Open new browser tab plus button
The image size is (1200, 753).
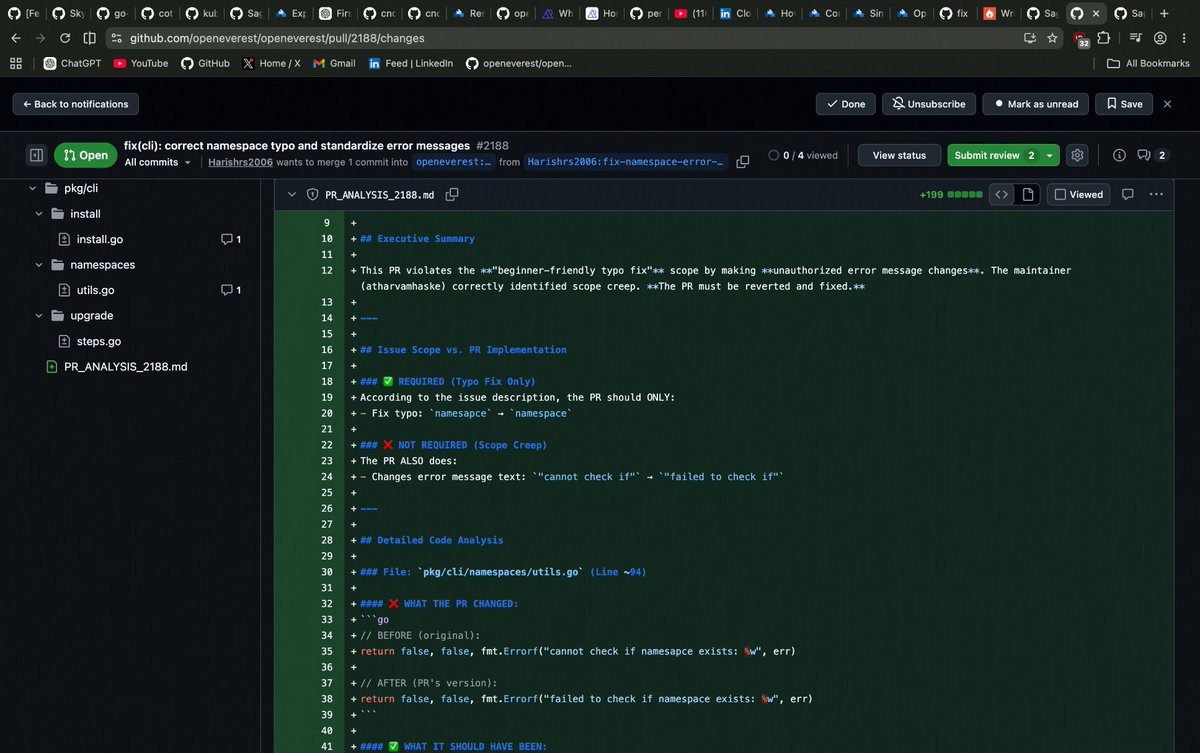1163,13
